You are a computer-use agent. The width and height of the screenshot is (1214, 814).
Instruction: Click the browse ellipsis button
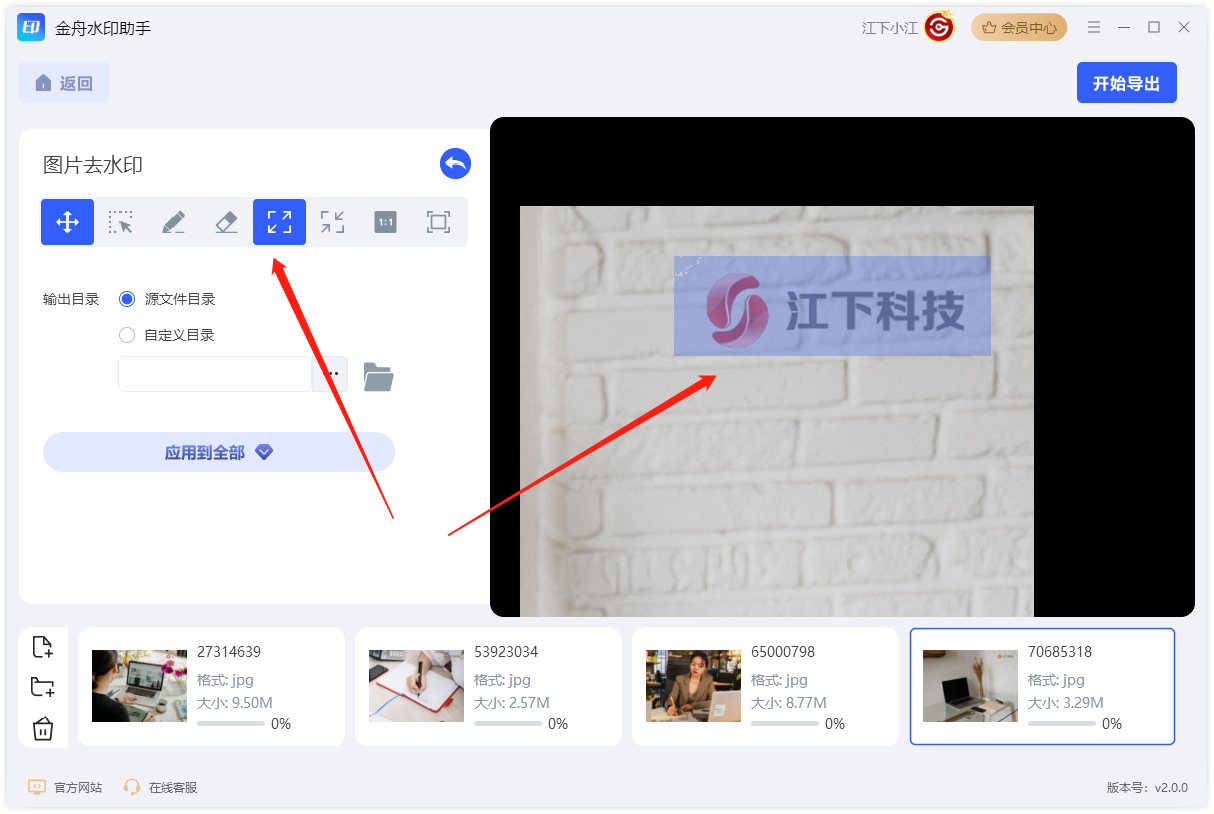click(330, 374)
